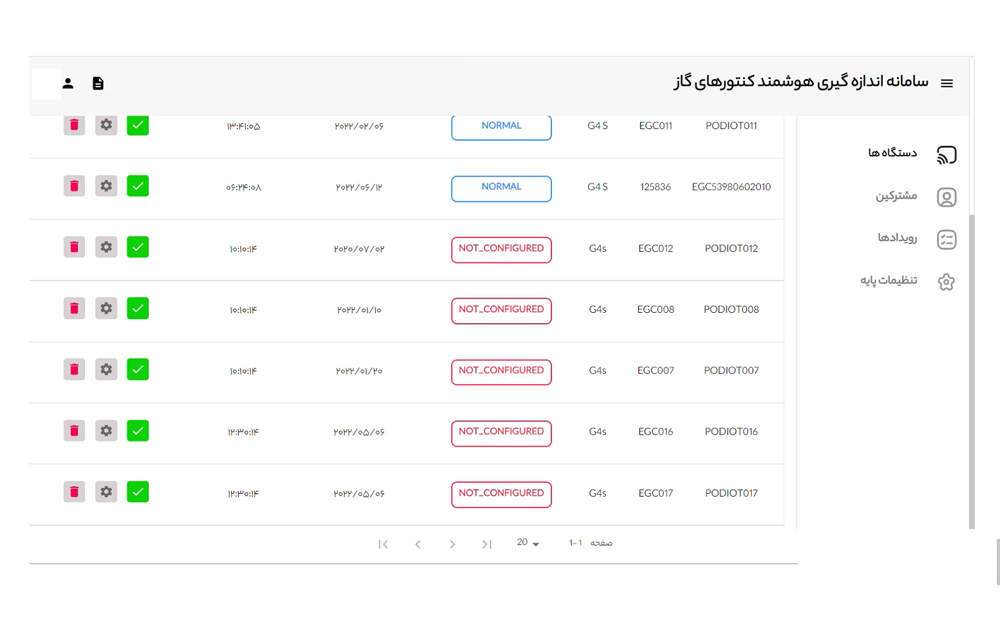Open تنظیمات پایه base settings

pyautogui.click(x=888, y=281)
